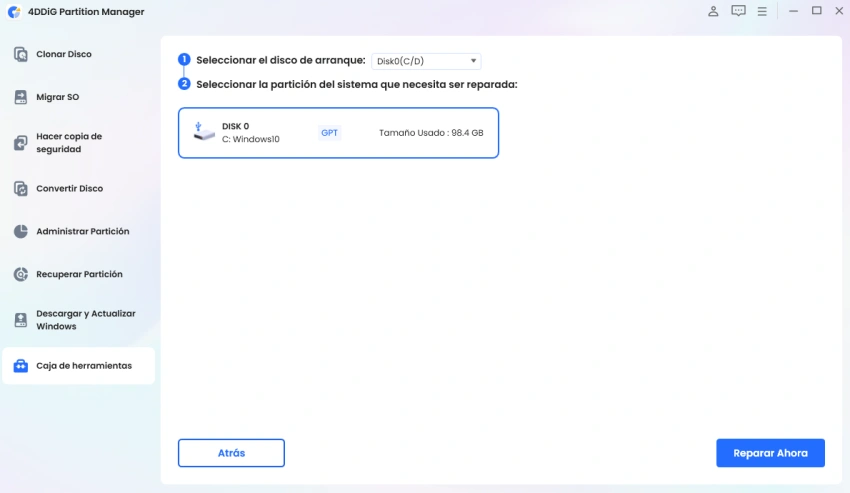This screenshot has height=493, width=850.
Task: Open the user account icon
Action: coord(713,11)
